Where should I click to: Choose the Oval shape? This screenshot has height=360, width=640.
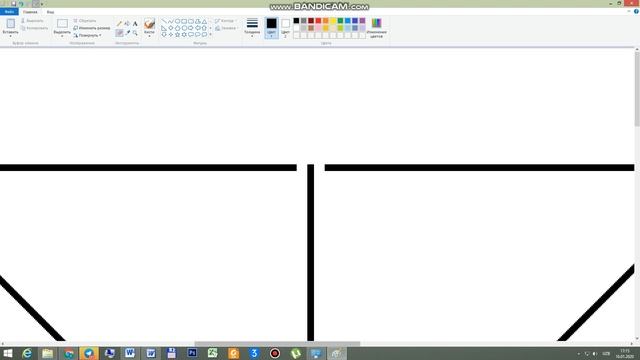[178, 21]
